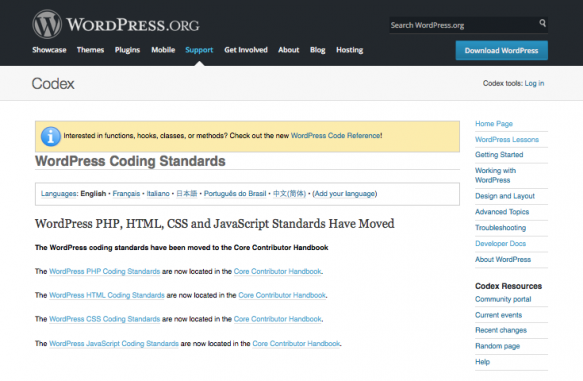
Task: Click the Codex heading
Action: coord(53,84)
